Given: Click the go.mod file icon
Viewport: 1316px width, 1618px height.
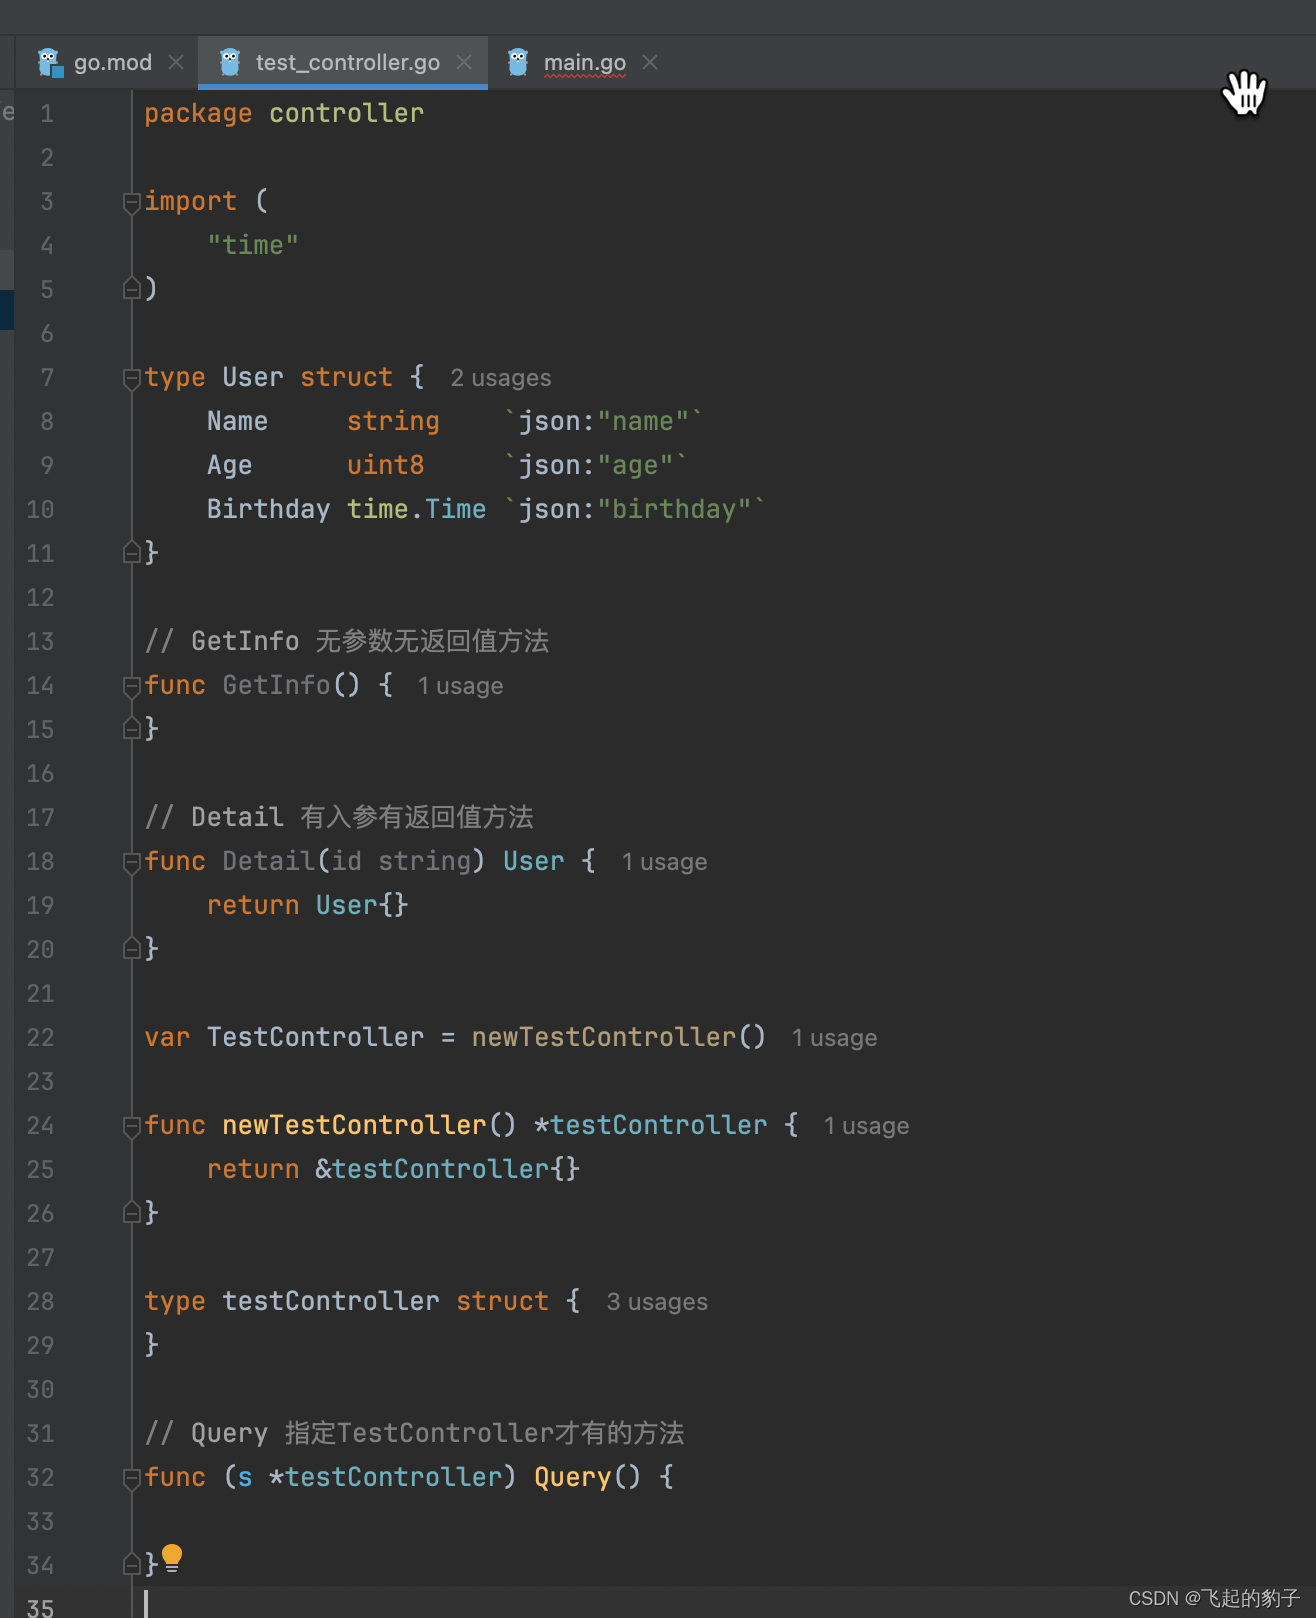Looking at the screenshot, I should [50, 62].
